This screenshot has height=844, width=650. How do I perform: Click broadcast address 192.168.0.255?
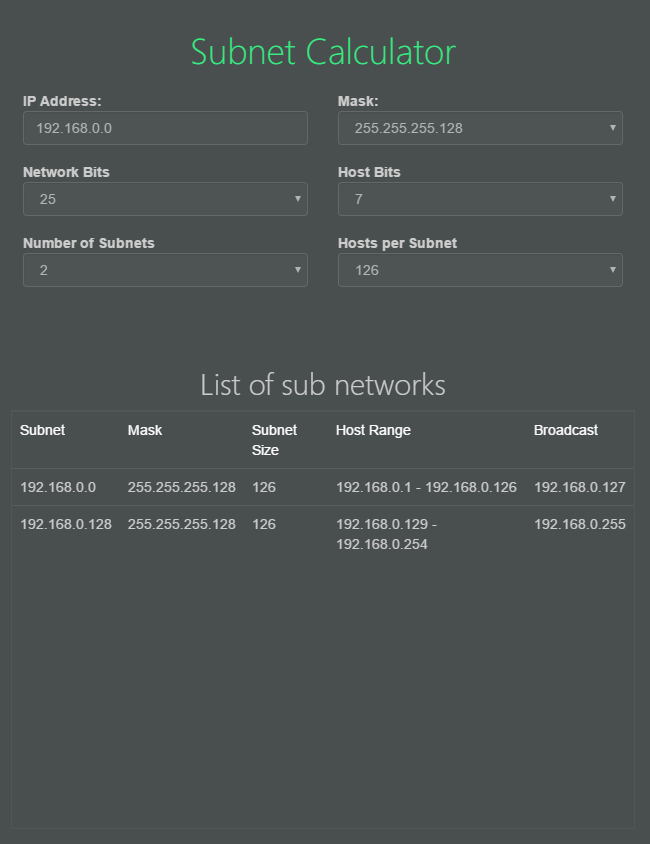click(580, 524)
